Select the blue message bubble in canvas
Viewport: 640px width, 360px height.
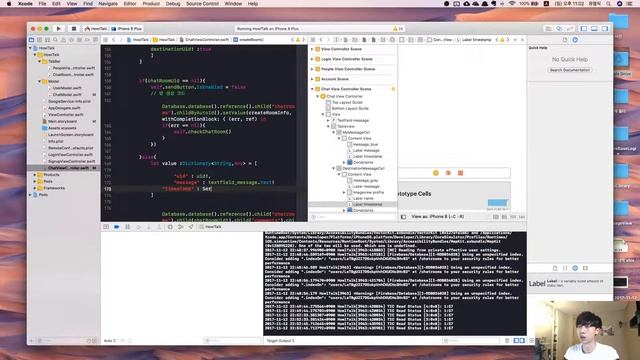498,203
